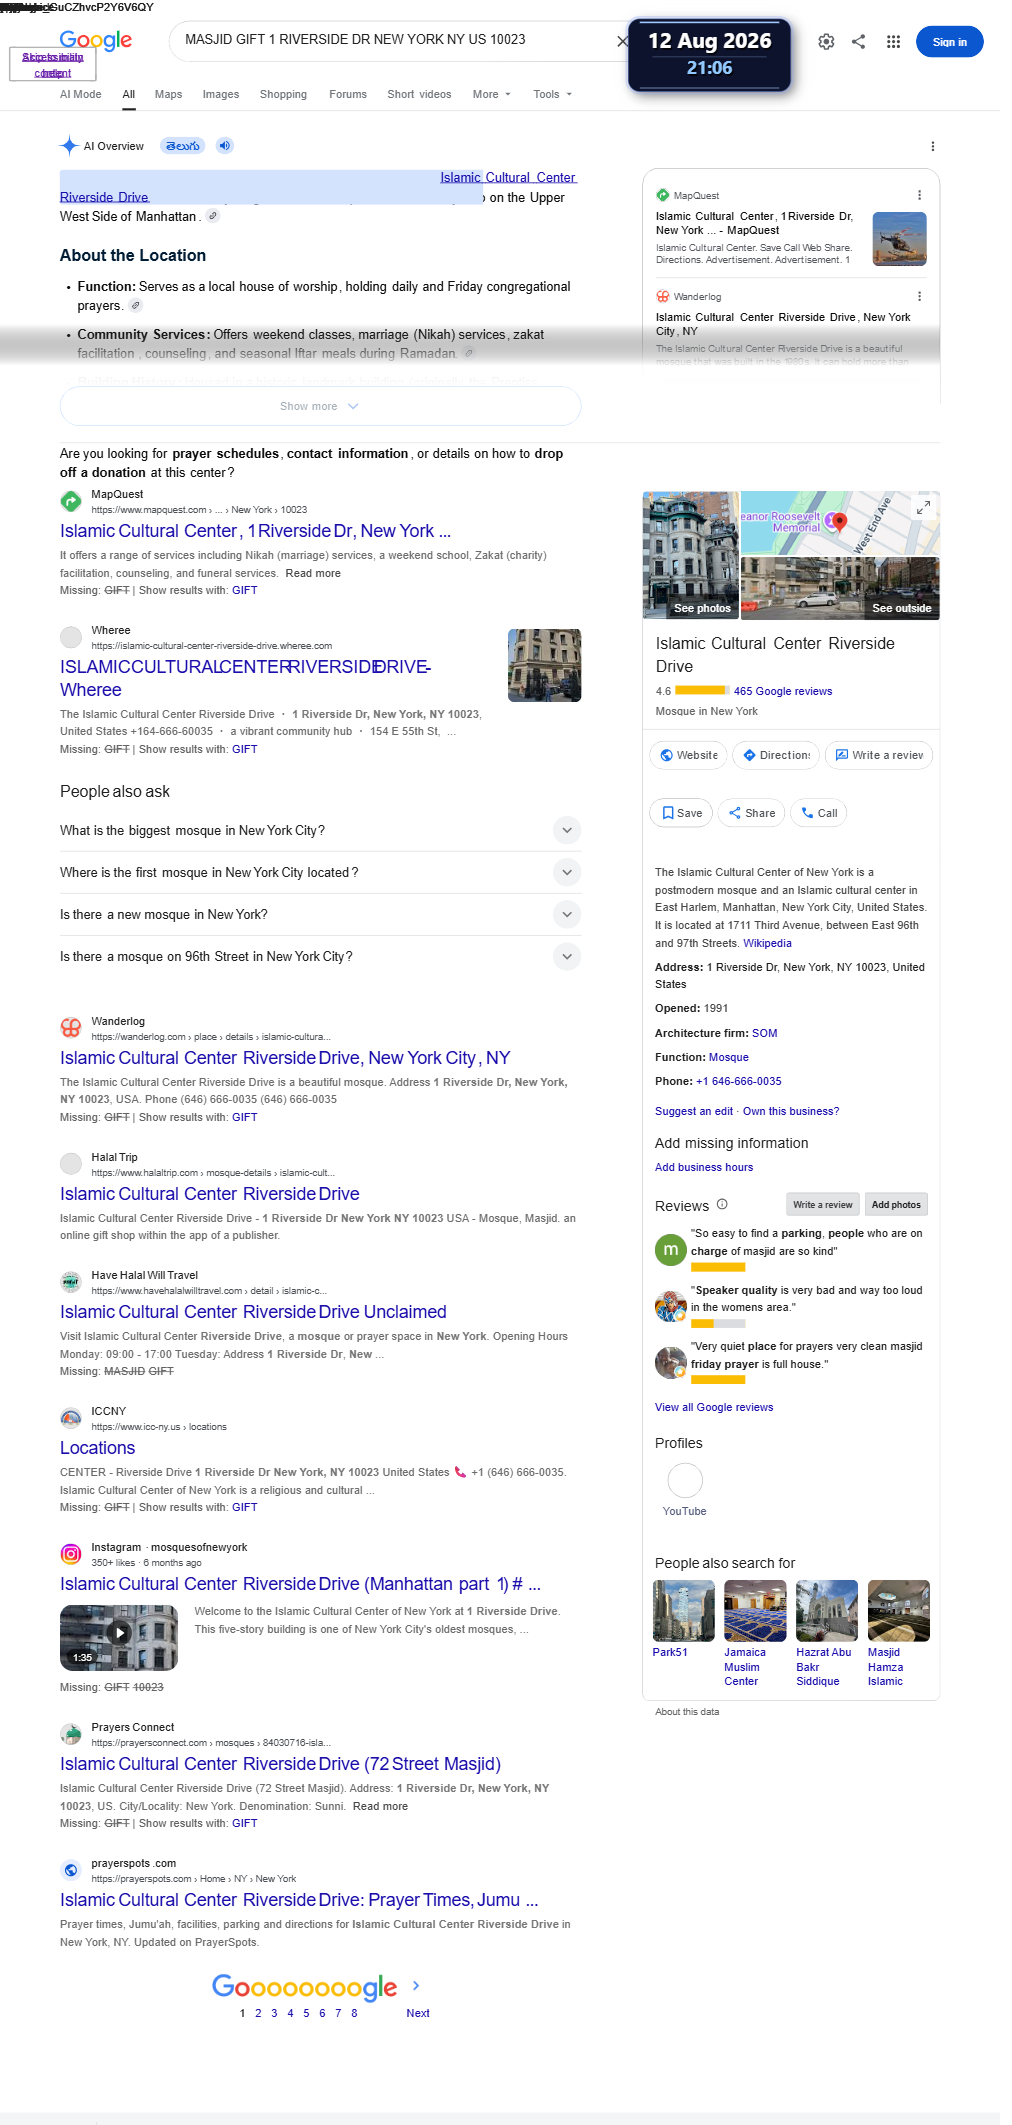This screenshot has width=1012, height=2125.
Task: Click the AI Overview sparkle icon
Action: point(69,146)
